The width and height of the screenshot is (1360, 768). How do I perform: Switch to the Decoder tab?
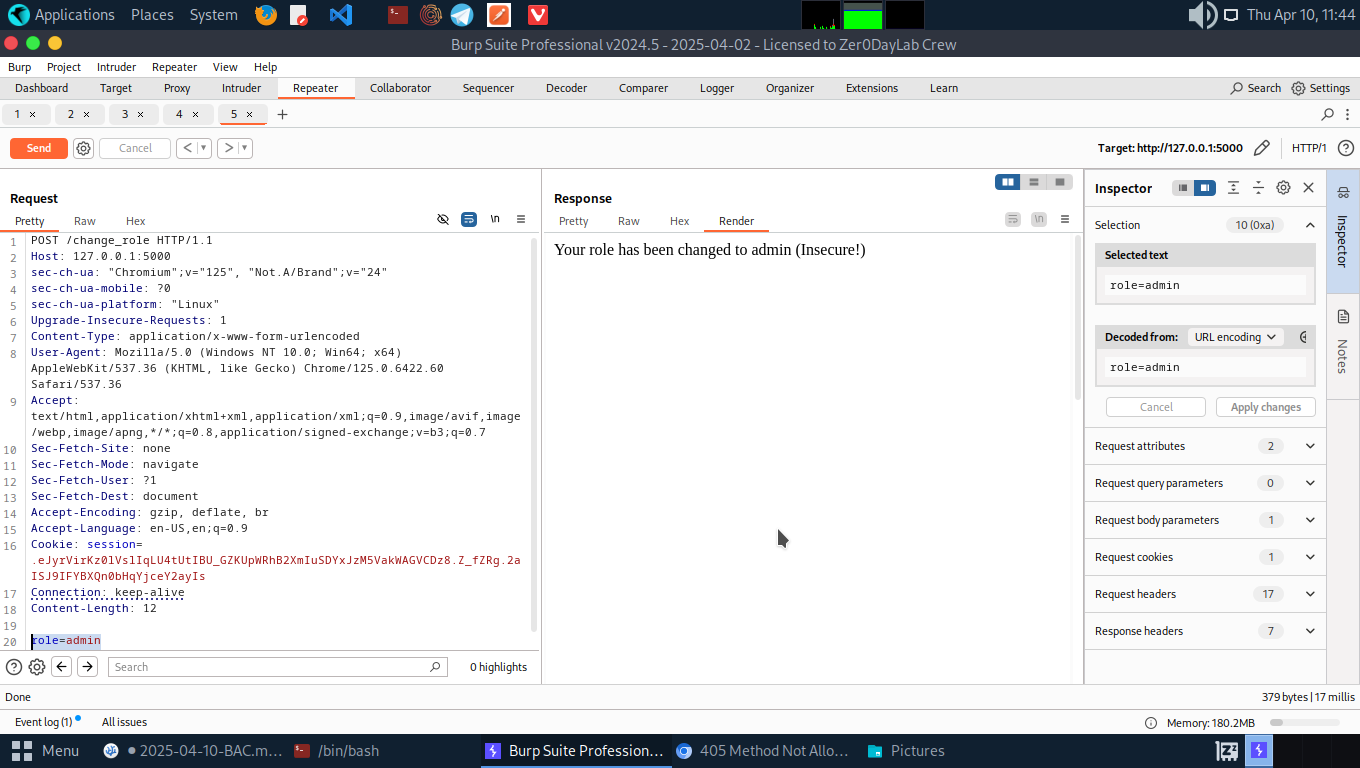click(x=566, y=88)
